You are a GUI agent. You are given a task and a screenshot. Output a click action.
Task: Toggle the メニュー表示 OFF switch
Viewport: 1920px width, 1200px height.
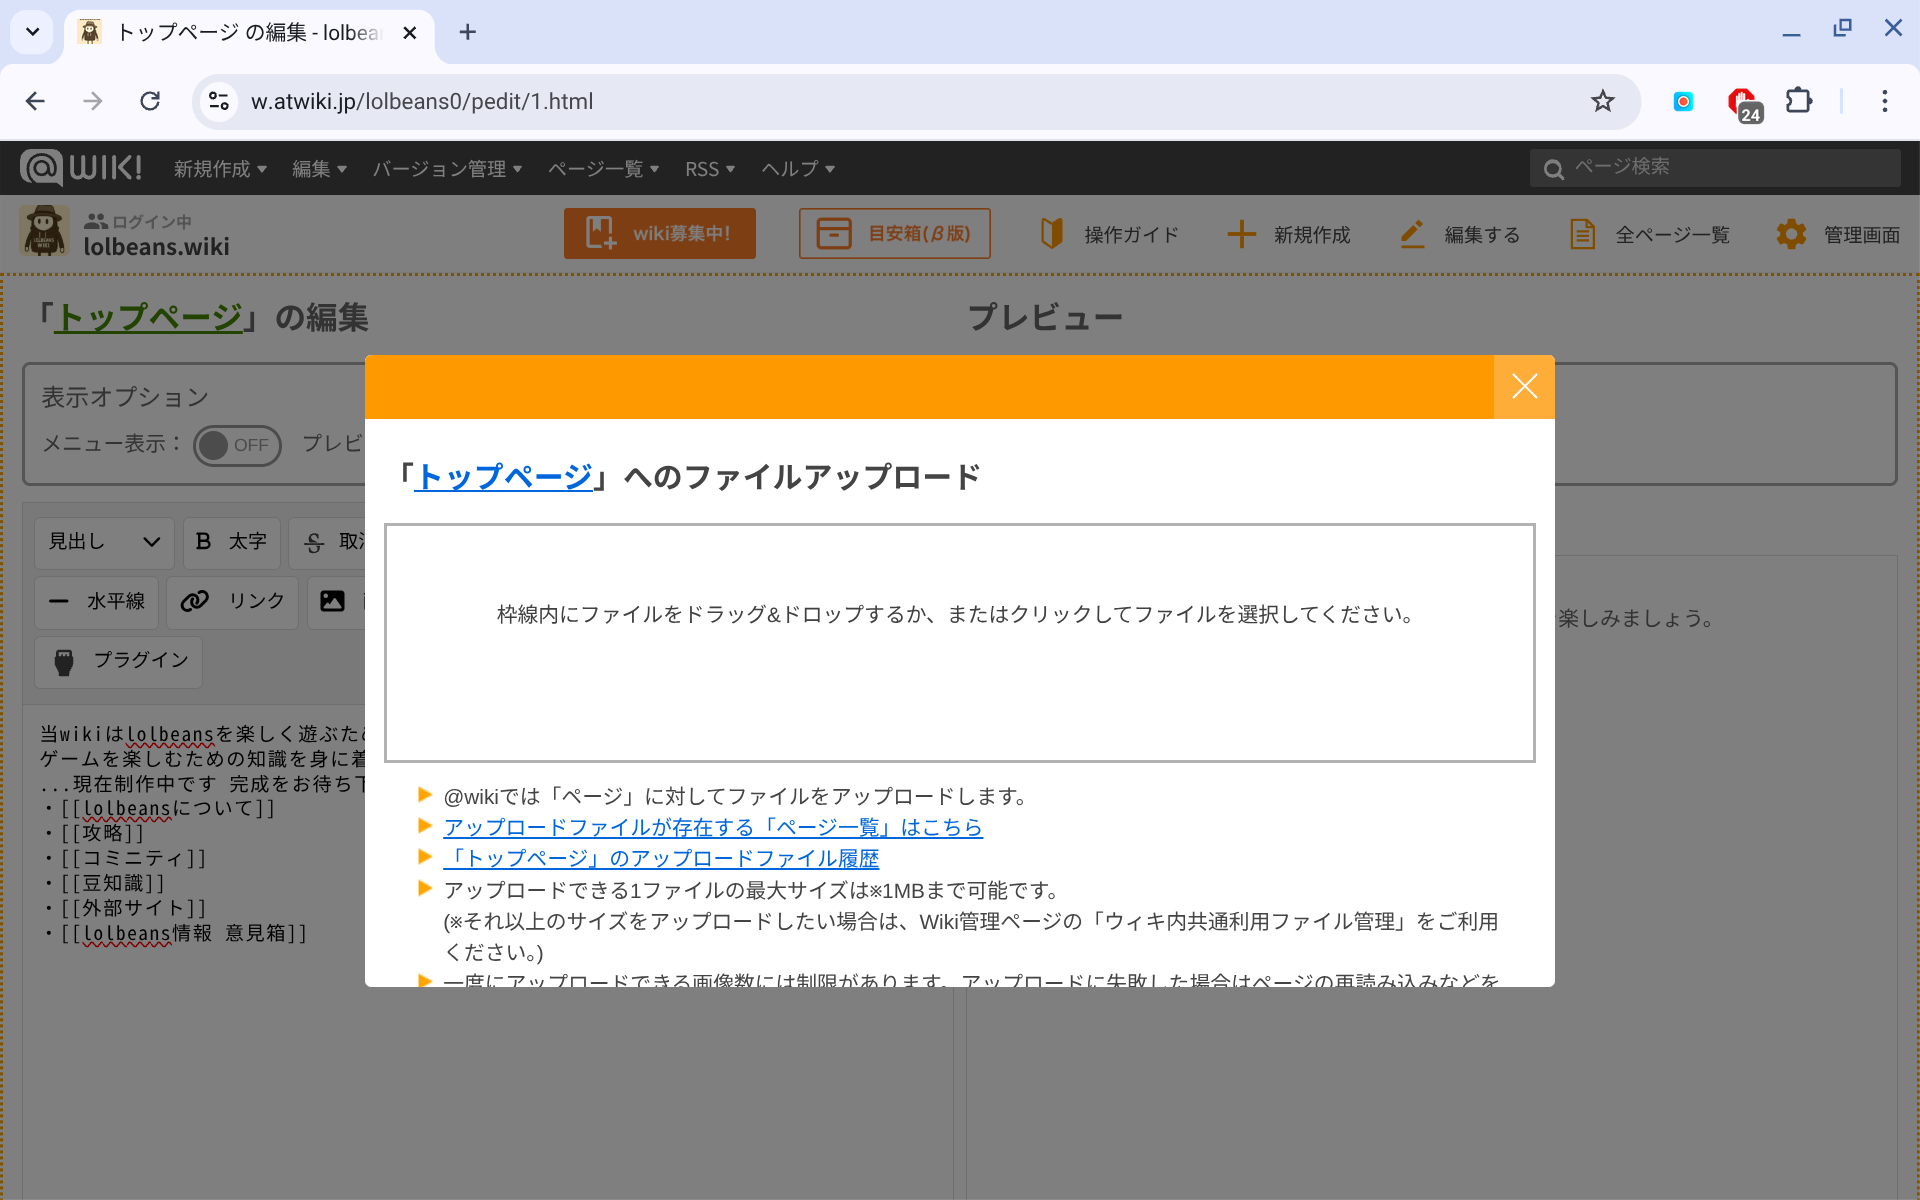click(x=237, y=445)
